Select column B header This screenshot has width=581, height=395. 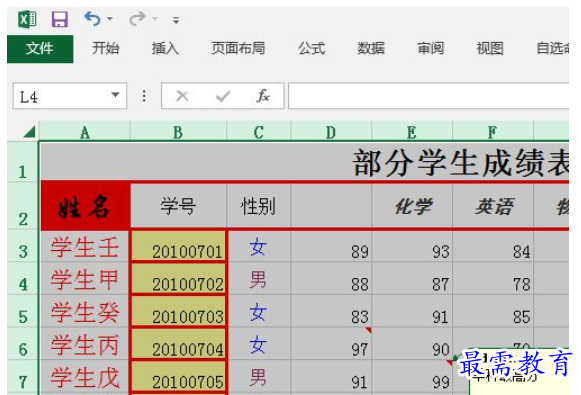click(x=178, y=132)
